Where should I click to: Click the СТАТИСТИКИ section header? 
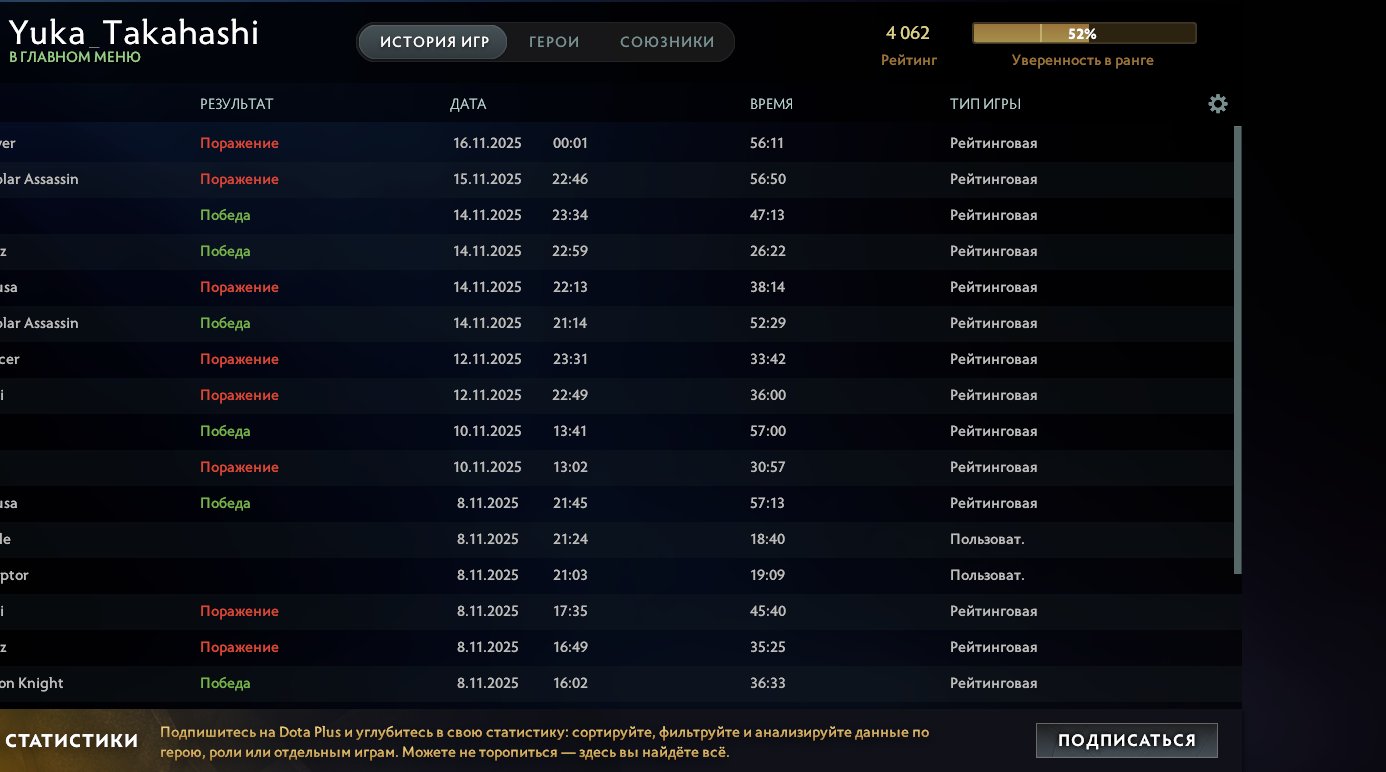tap(72, 739)
